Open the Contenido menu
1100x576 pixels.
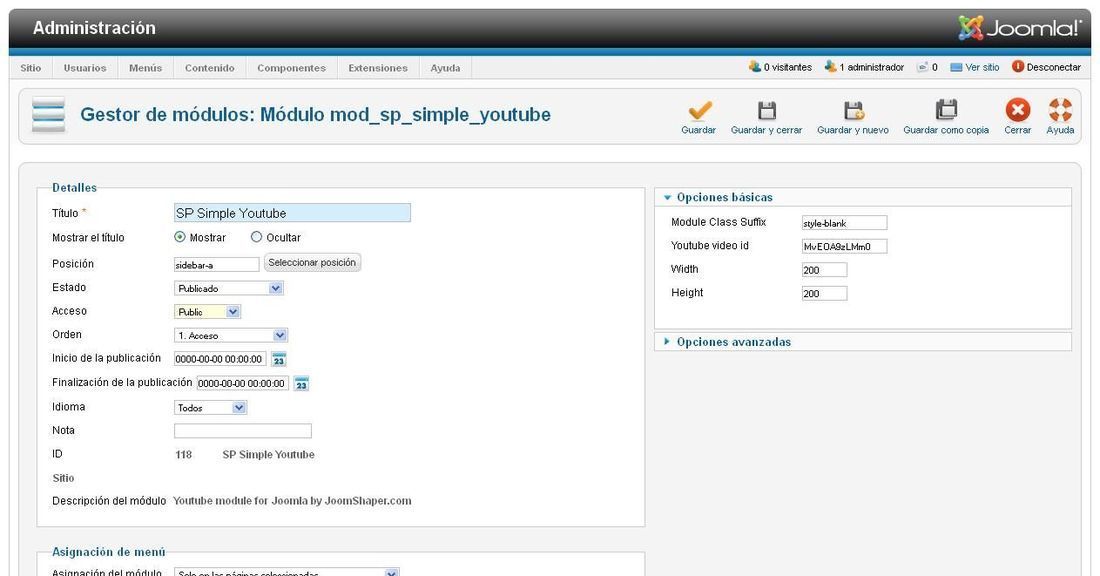pos(210,68)
